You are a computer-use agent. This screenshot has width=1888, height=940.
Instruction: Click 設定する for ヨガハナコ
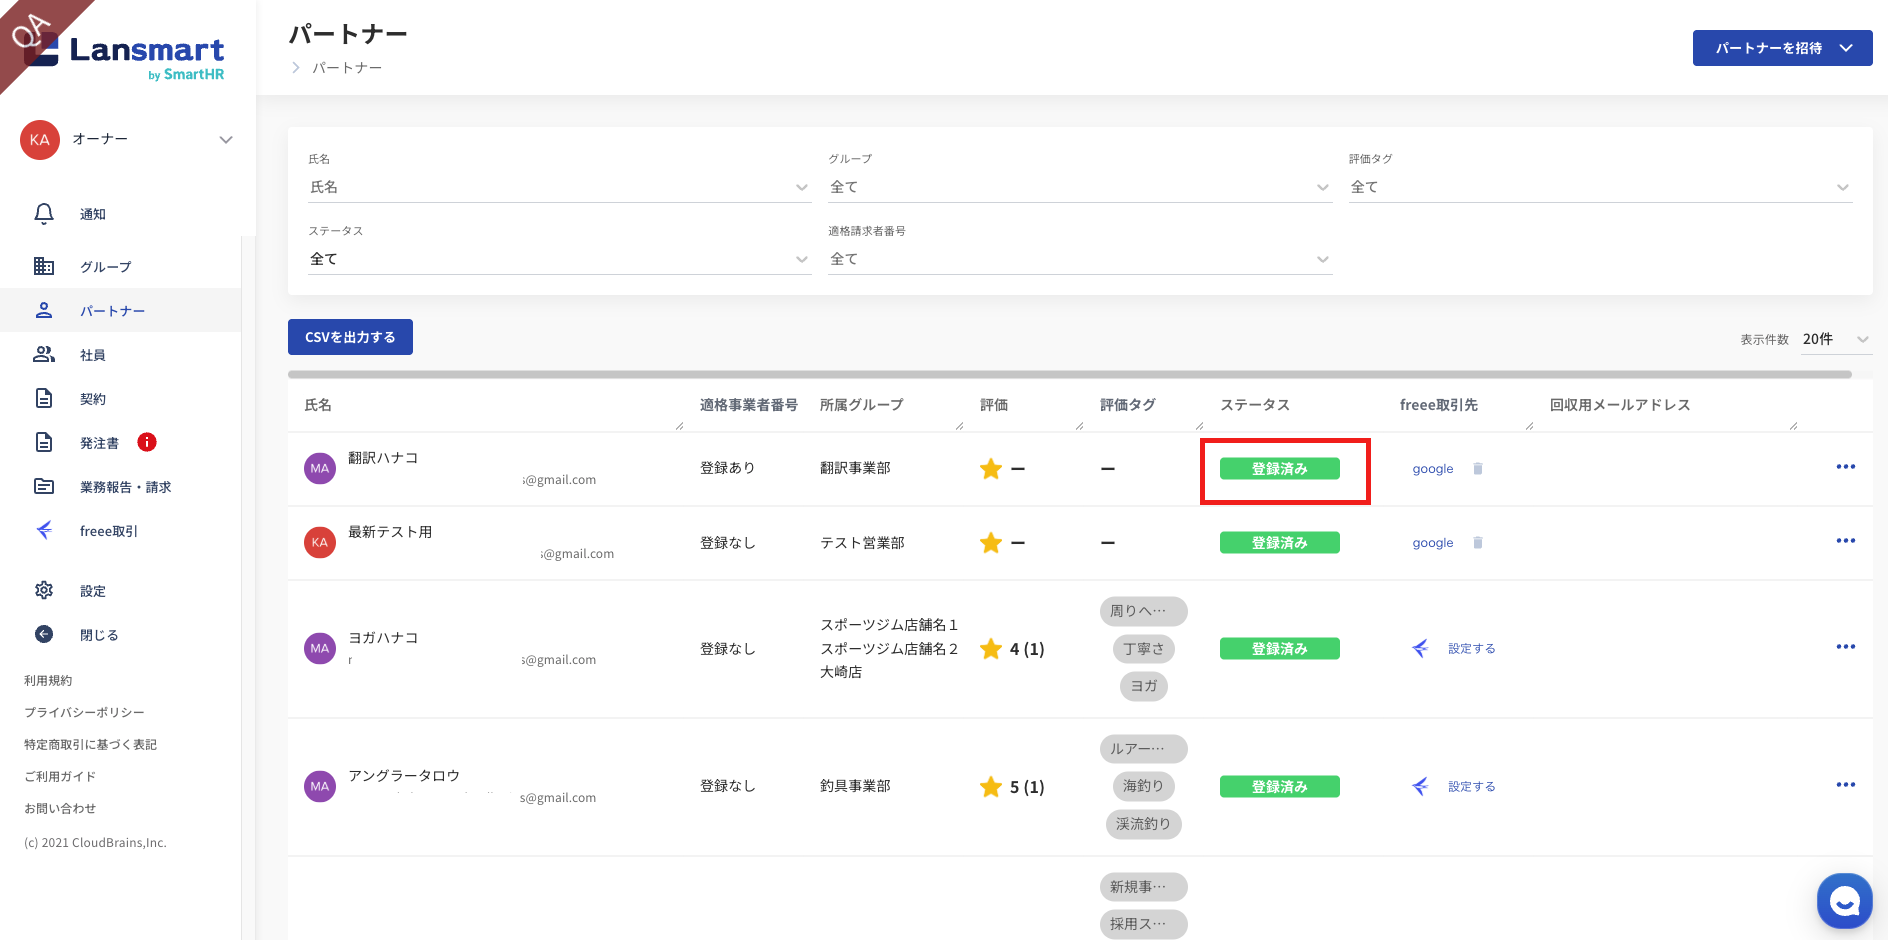click(1472, 648)
